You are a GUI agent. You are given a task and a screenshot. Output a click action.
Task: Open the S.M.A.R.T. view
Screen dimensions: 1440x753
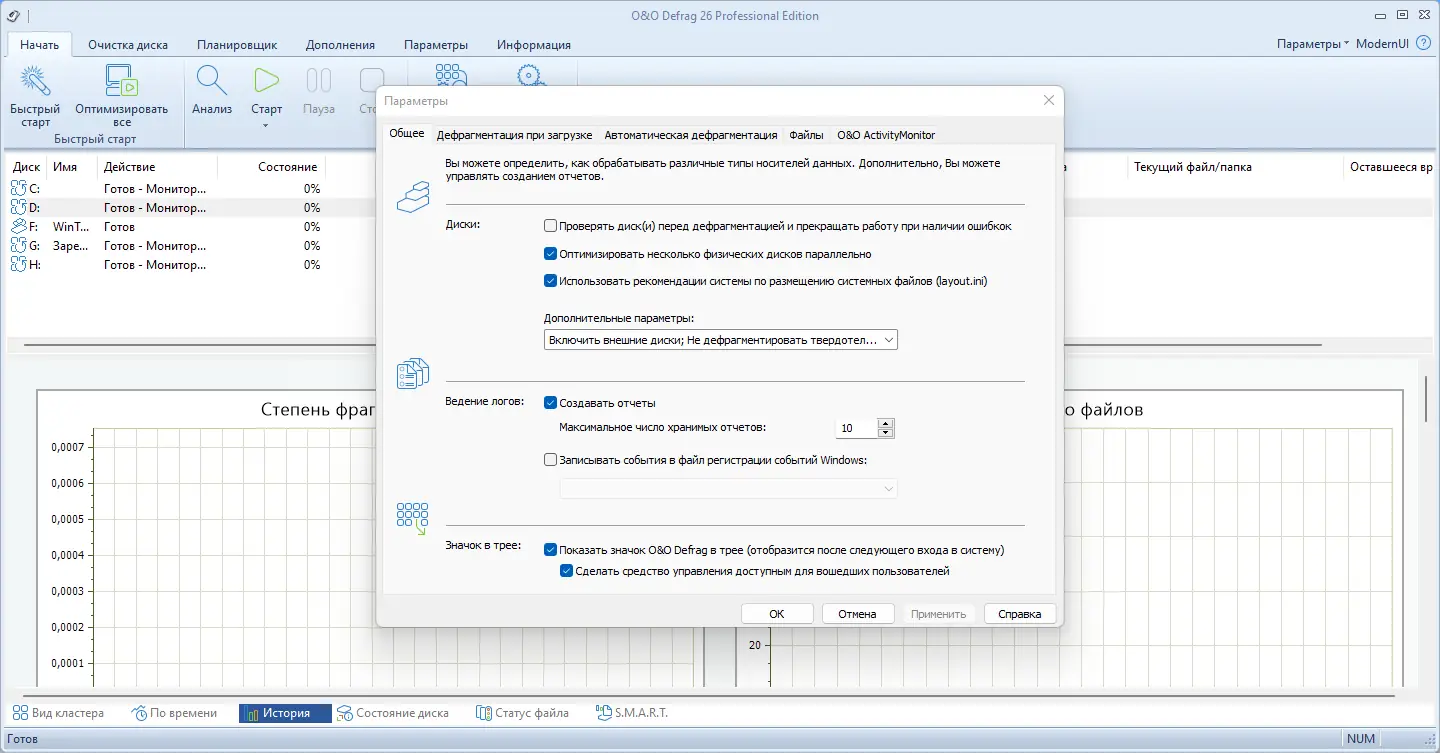point(631,713)
